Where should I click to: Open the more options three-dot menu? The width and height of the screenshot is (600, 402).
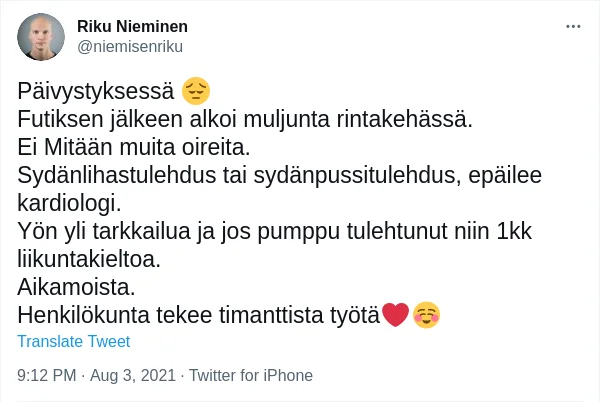tap(573, 27)
